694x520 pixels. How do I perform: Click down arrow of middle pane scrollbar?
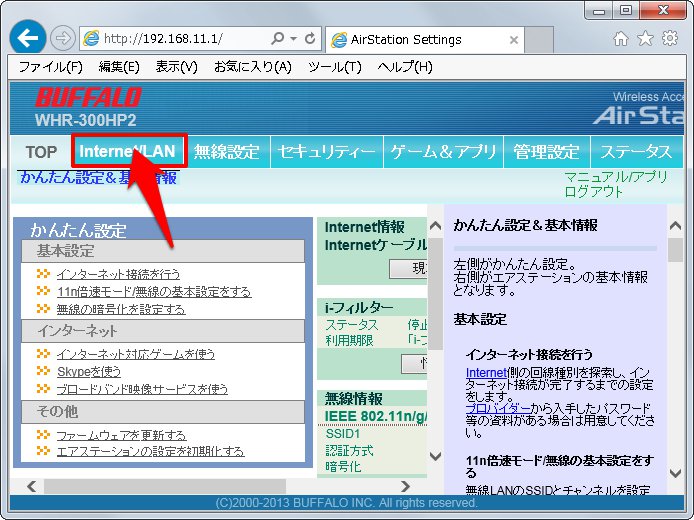point(436,456)
